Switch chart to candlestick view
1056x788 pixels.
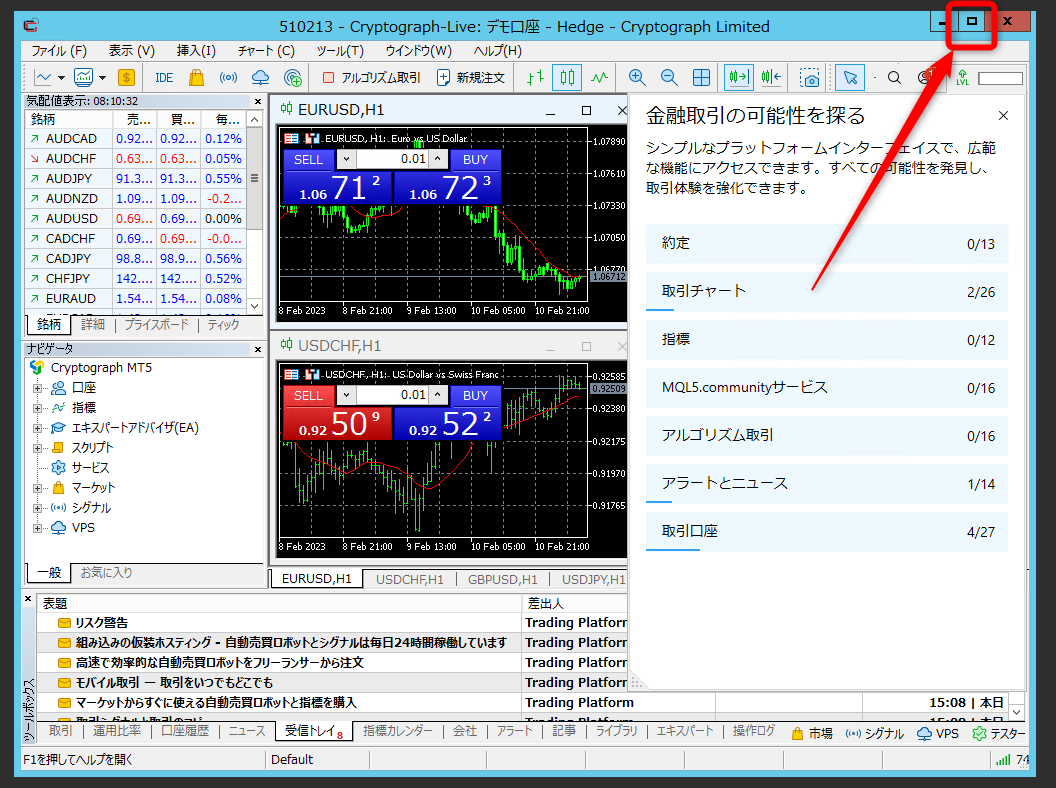pyautogui.click(x=567, y=77)
